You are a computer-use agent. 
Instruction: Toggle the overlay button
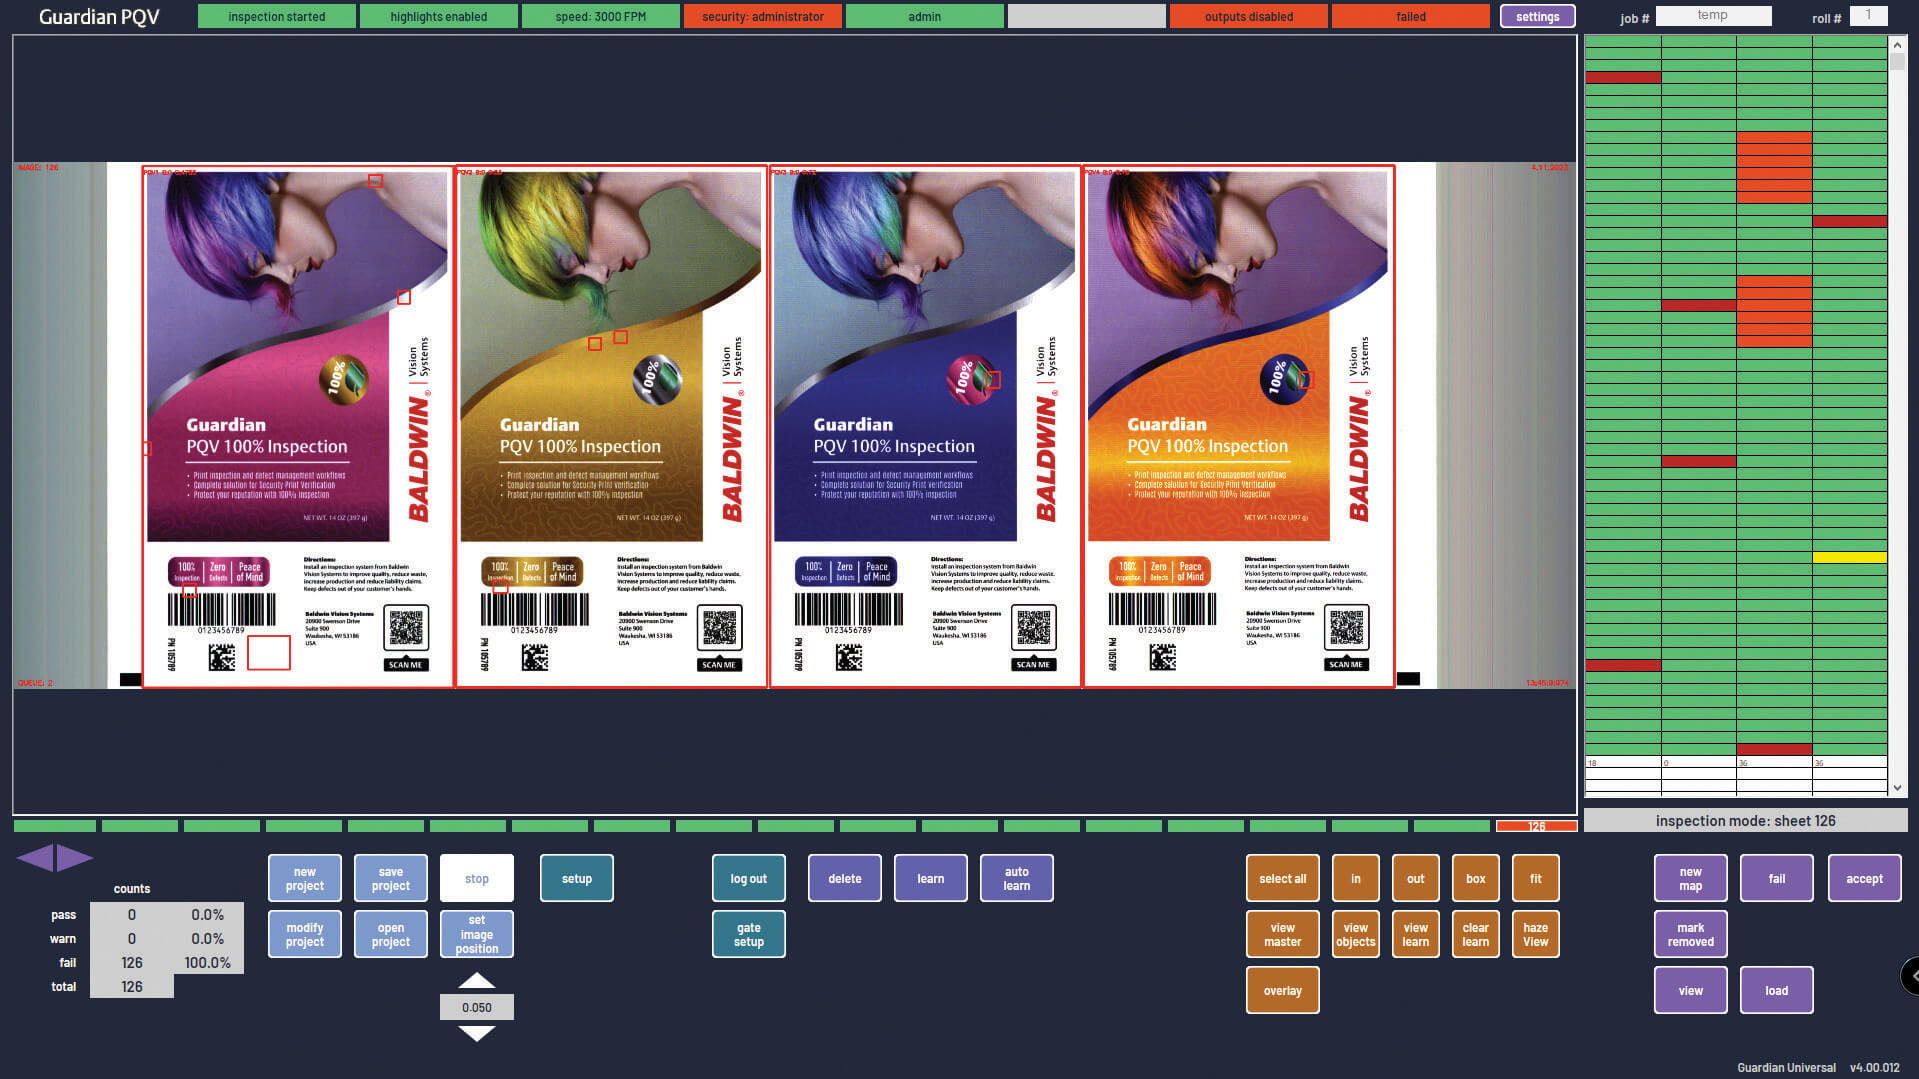(x=1283, y=990)
